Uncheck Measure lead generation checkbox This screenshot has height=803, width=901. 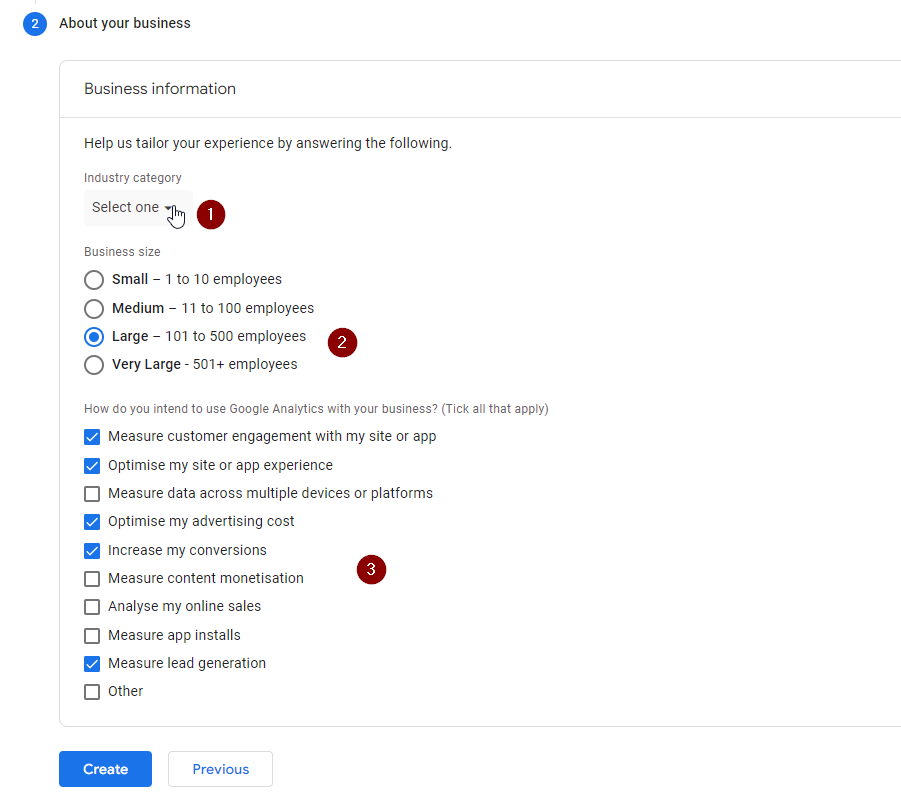click(92, 664)
